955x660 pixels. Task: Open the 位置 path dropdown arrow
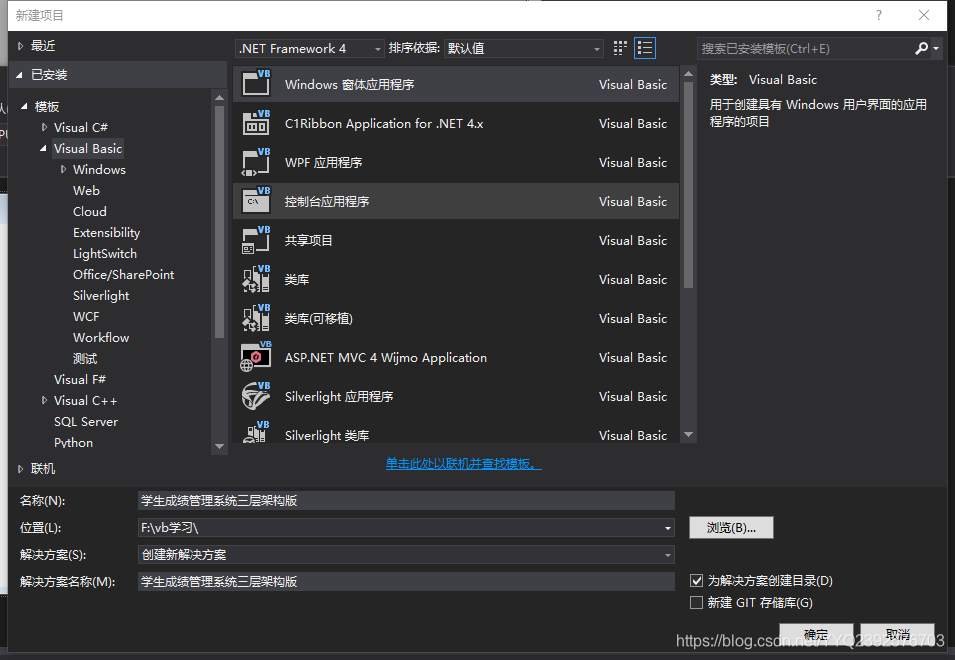click(x=668, y=528)
